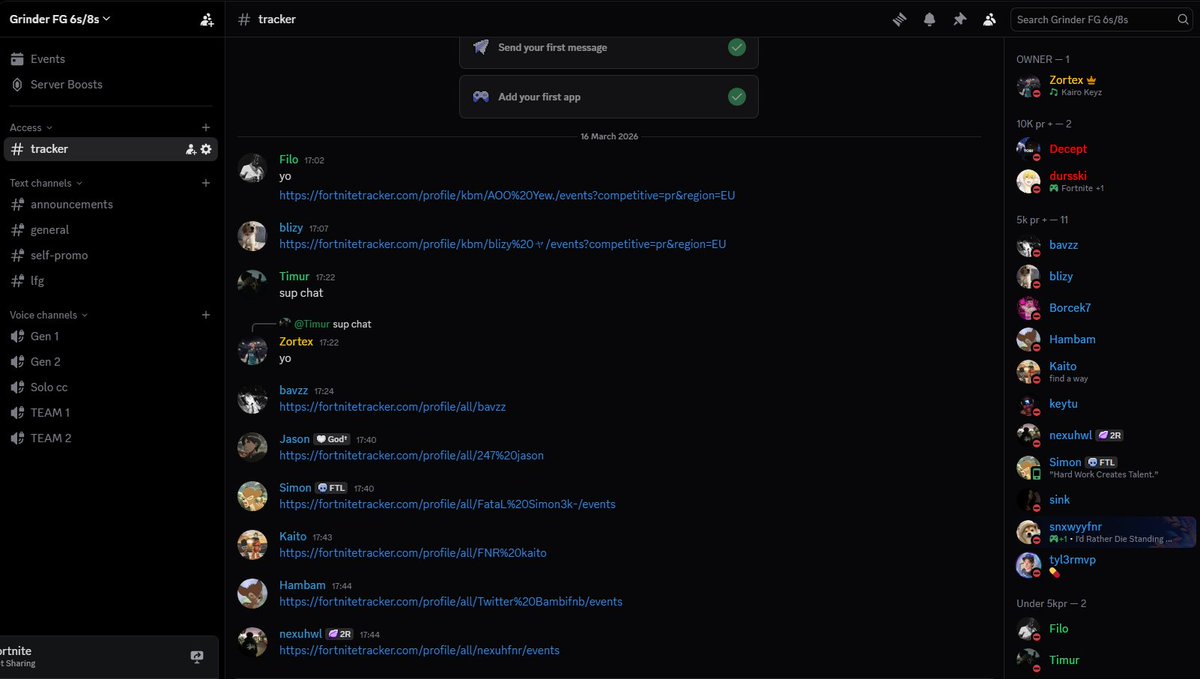Open the bavzz fortnitetracker profile link
Viewport: 1200px width, 679px height.
tap(392, 407)
